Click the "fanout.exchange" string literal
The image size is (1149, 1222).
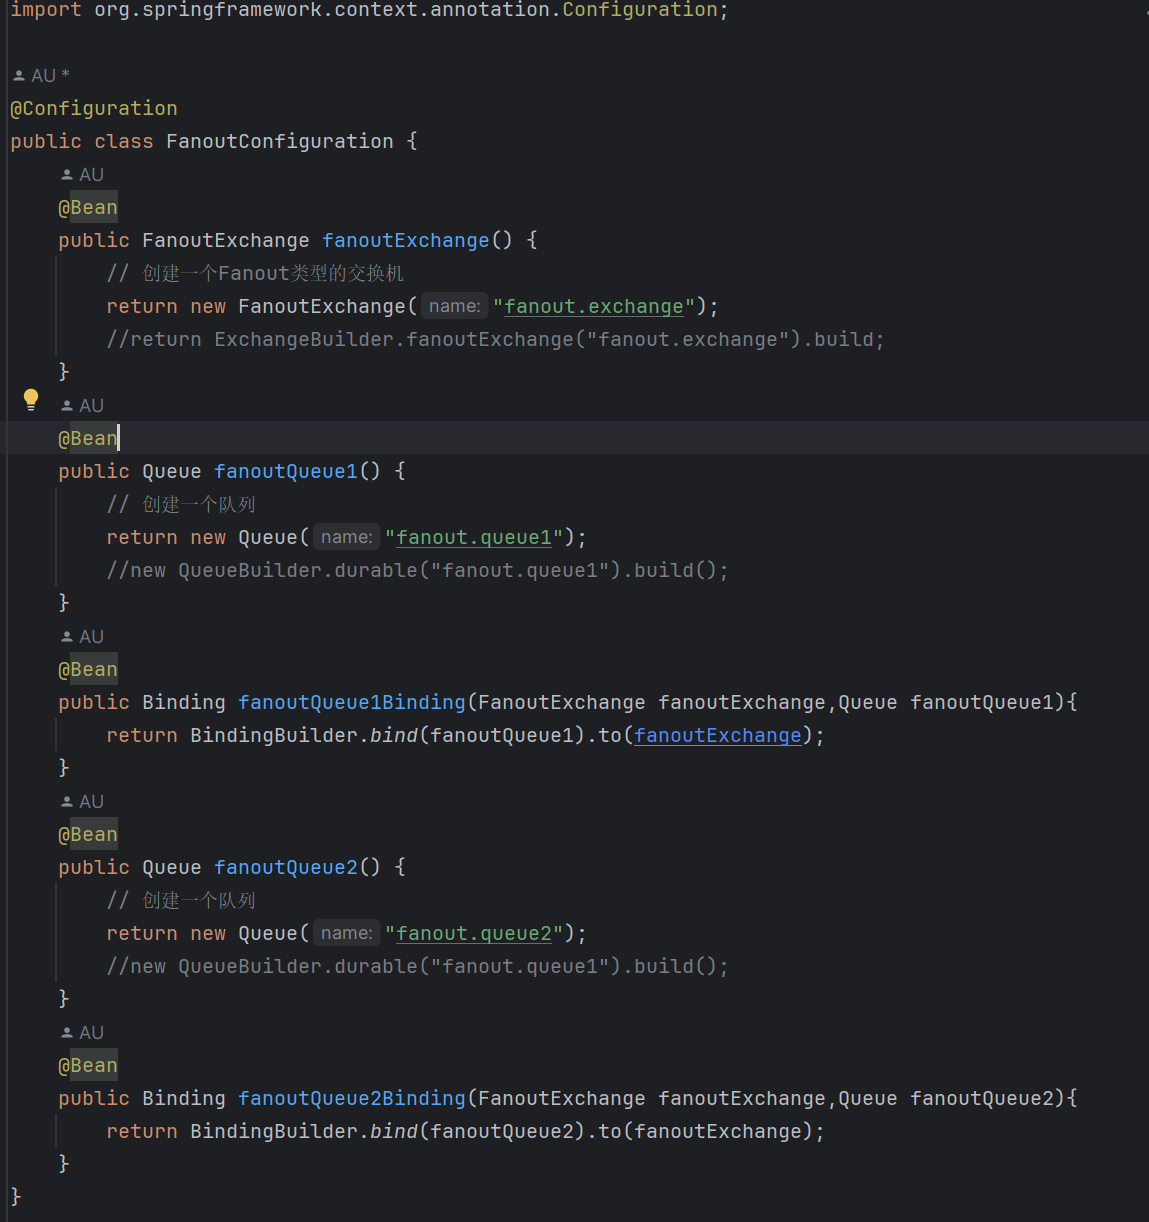[594, 306]
